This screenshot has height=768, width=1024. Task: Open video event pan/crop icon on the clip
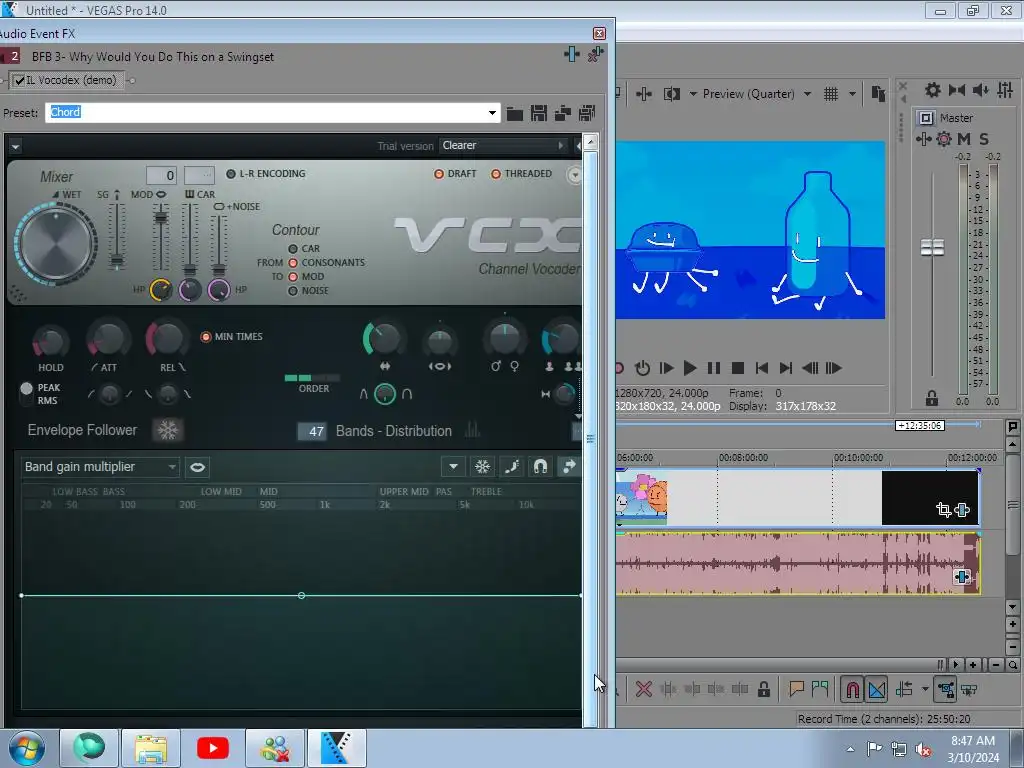[944, 509]
